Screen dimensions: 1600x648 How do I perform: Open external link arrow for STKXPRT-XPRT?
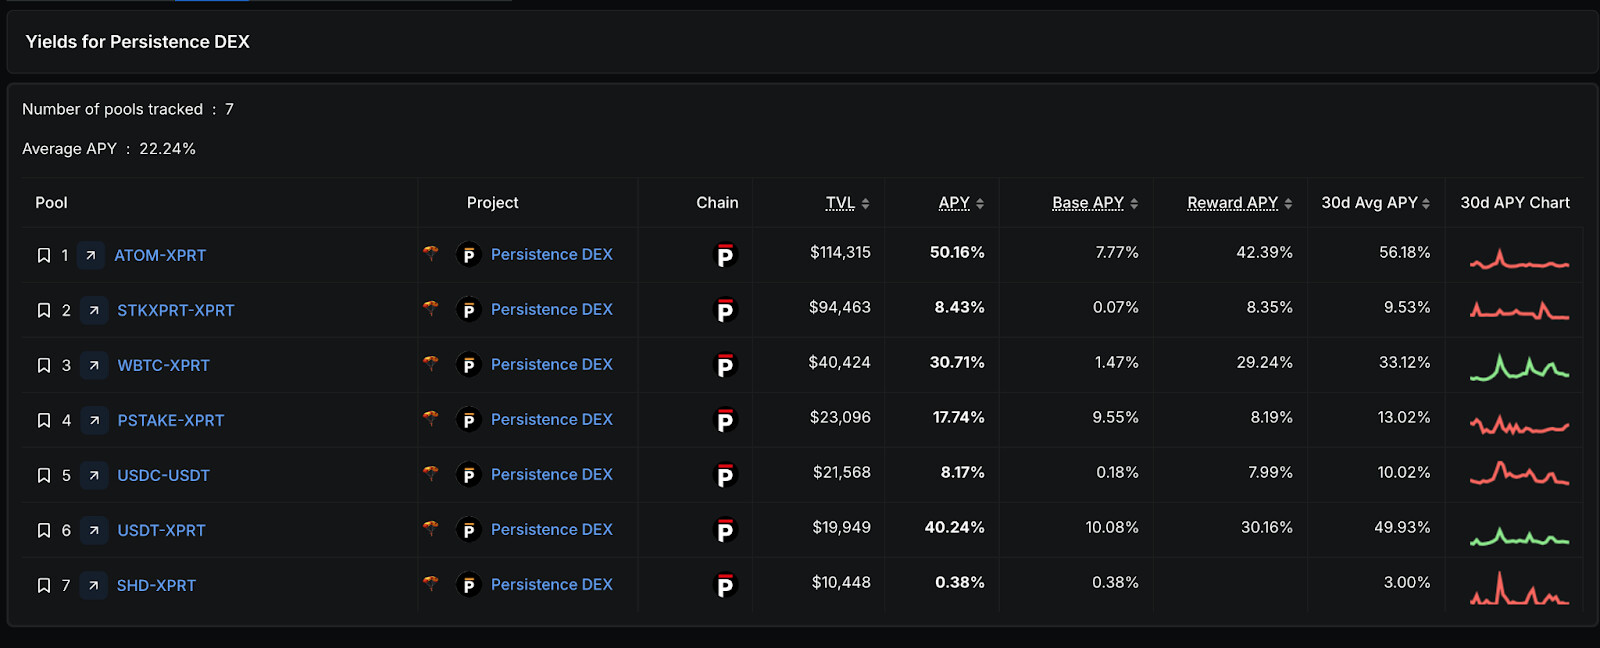94,310
